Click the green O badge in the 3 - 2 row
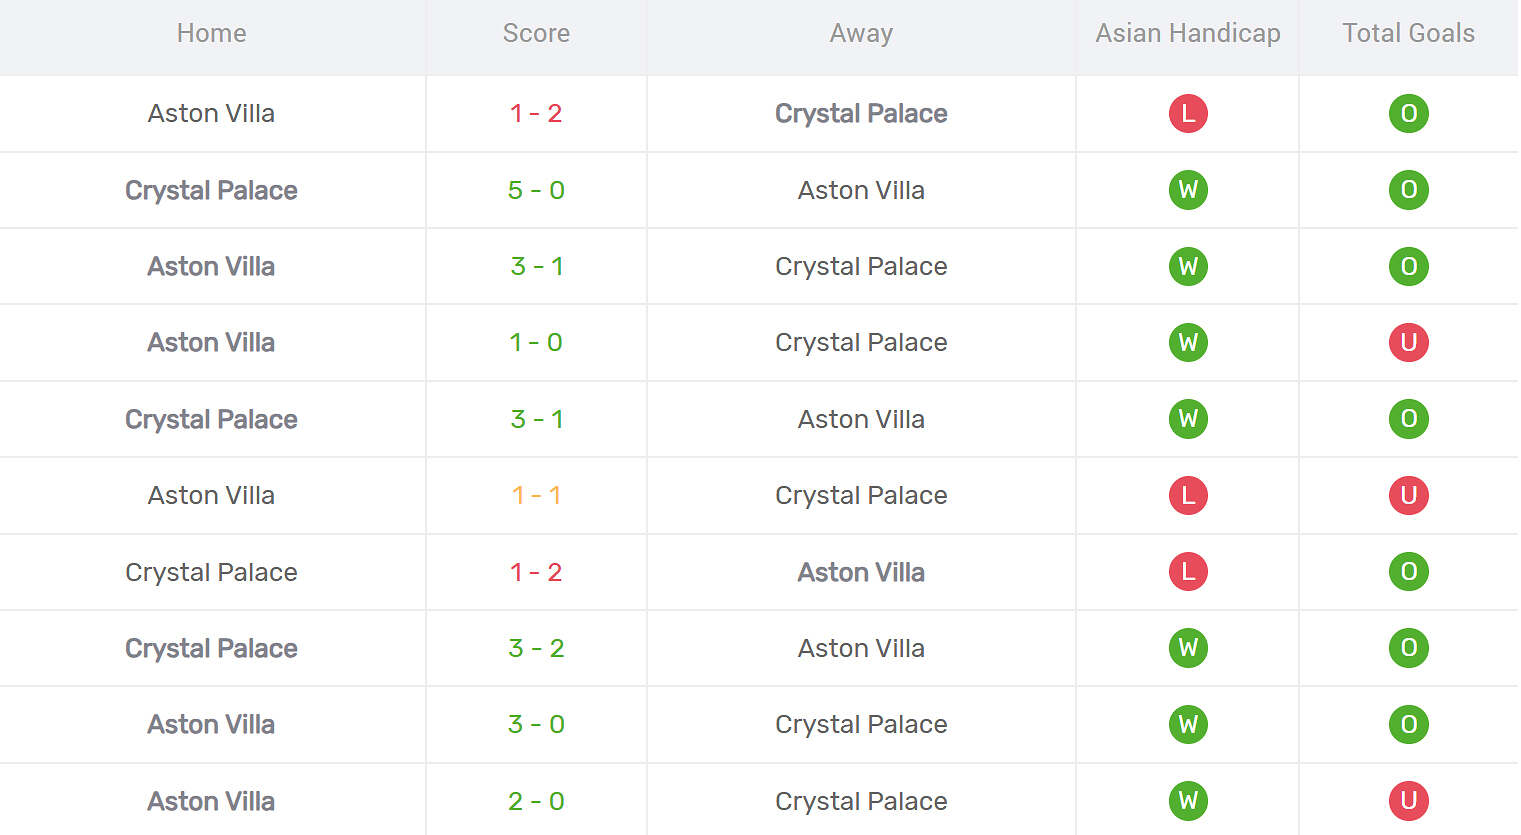Viewport: 1521px width, 835px height. 1408,648
